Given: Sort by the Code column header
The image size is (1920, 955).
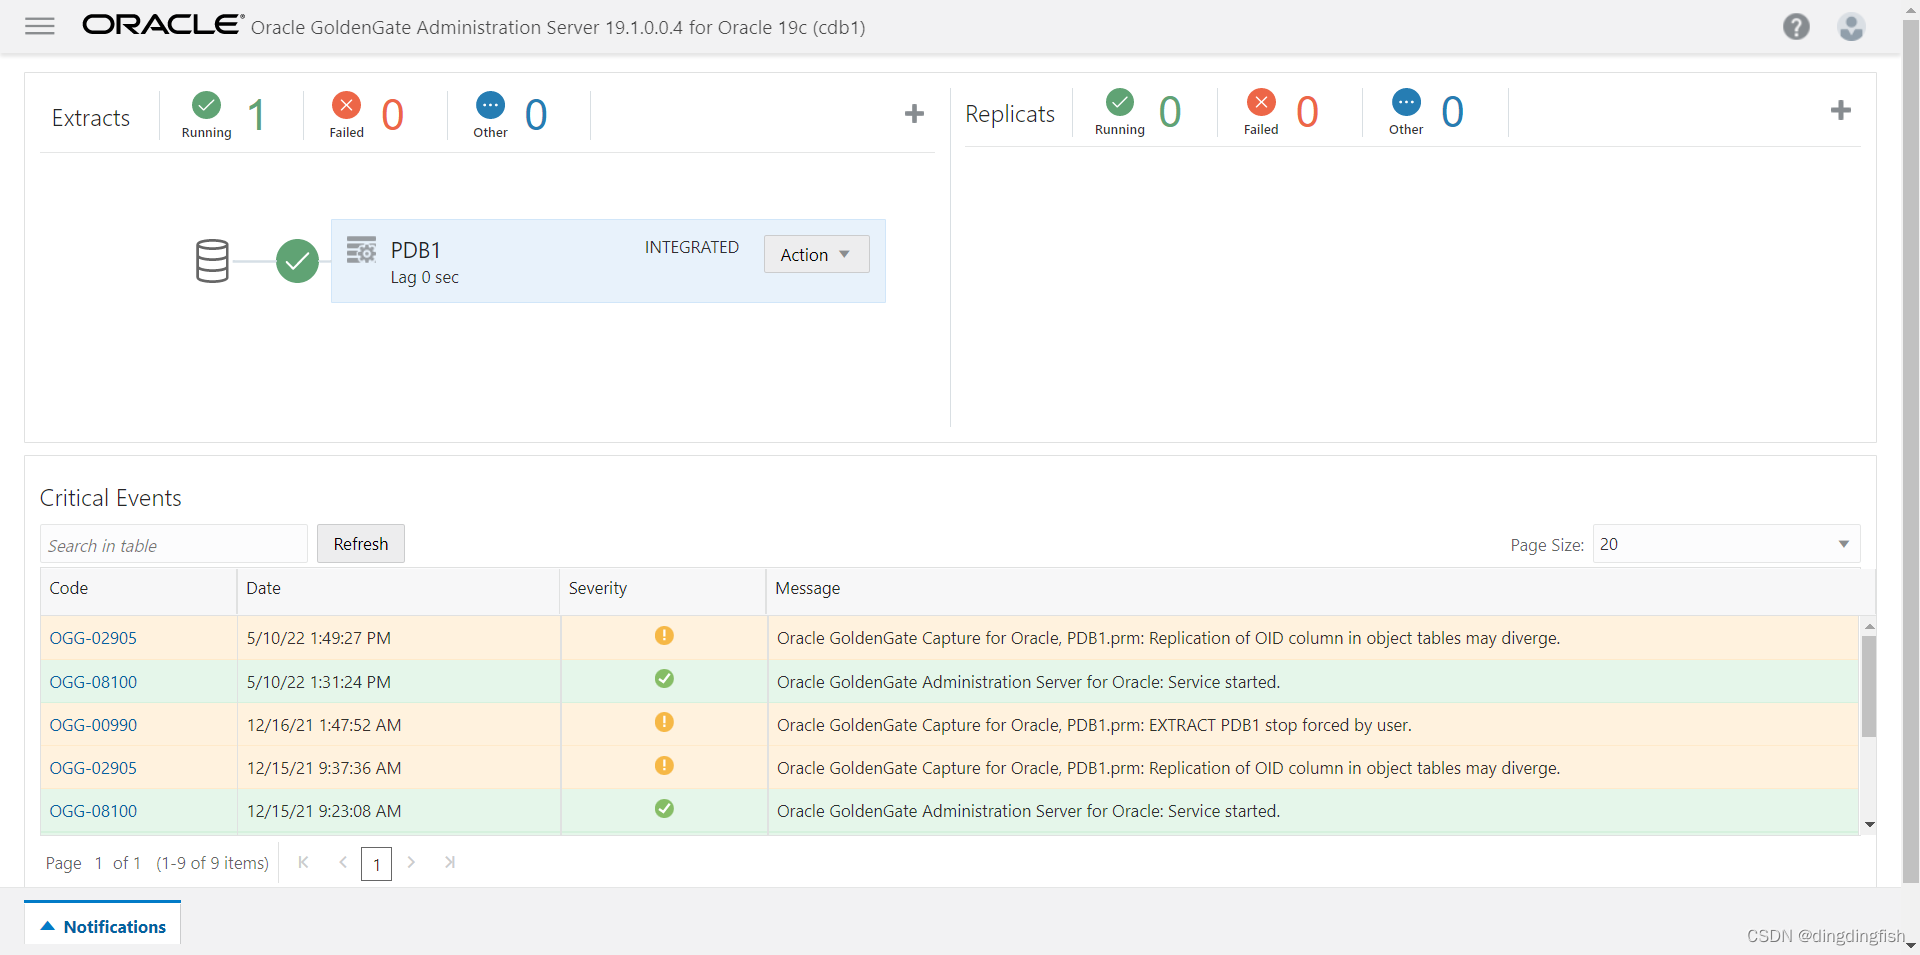Looking at the screenshot, I should 138,589.
